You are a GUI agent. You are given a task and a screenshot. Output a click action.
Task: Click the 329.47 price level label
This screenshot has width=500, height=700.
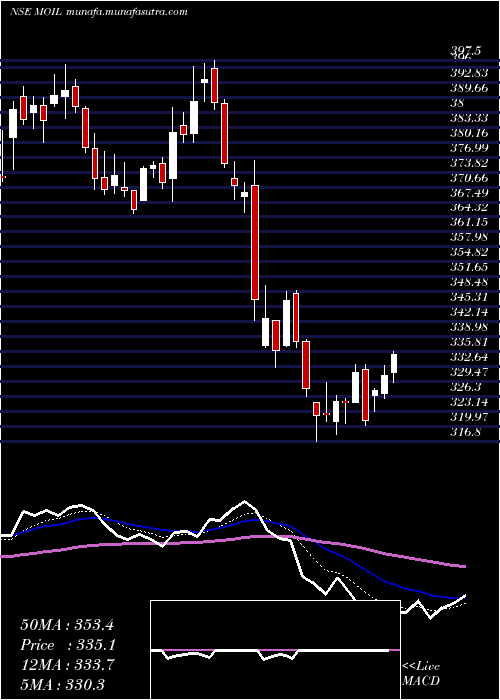click(469, 371)
